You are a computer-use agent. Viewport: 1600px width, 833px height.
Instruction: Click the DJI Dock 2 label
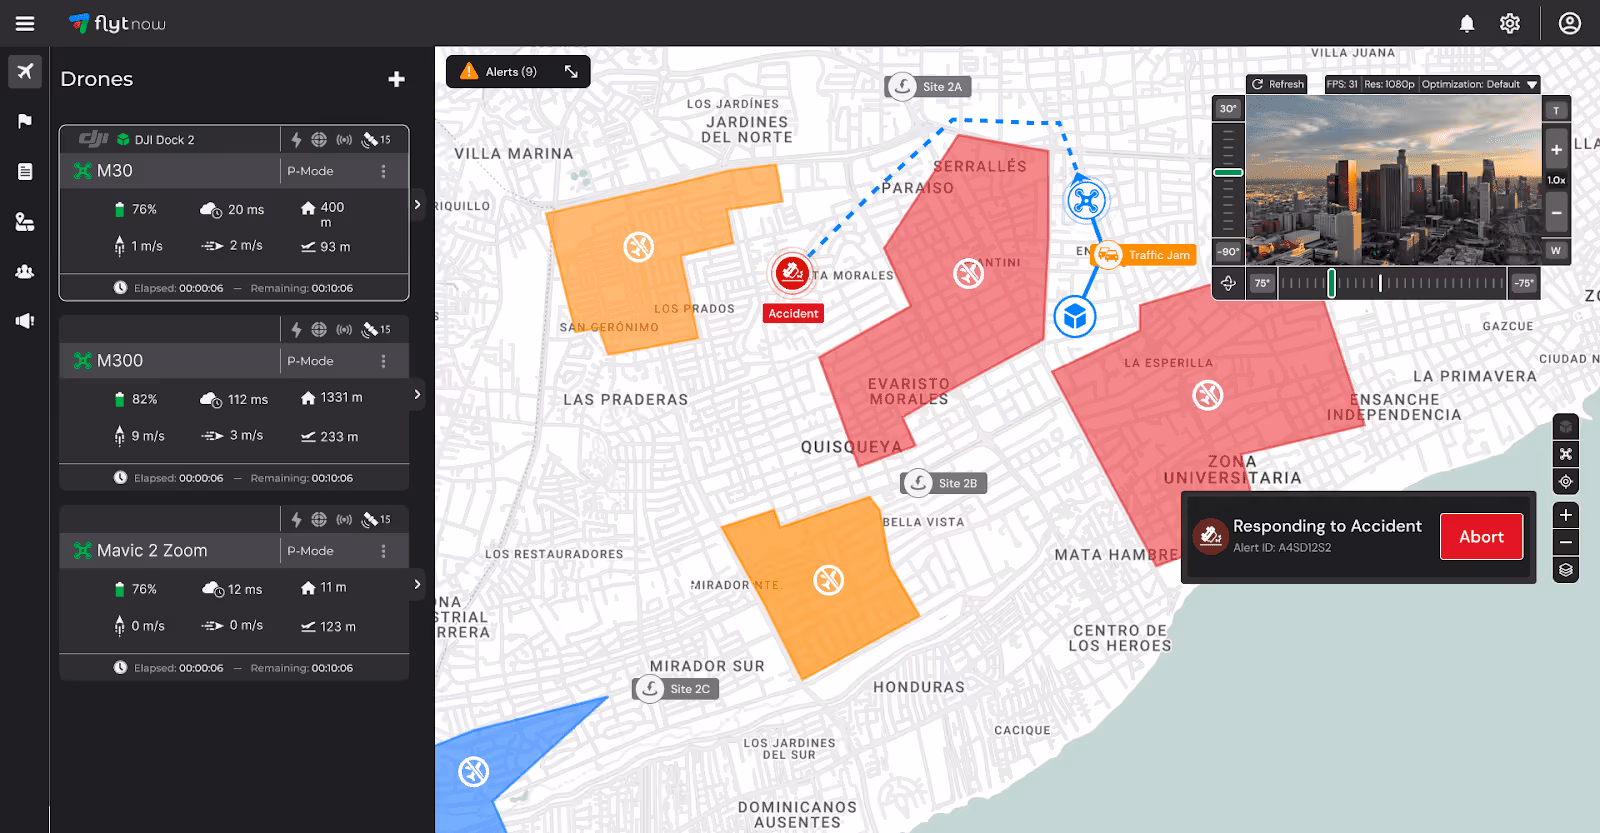click(x=165, y=140)
